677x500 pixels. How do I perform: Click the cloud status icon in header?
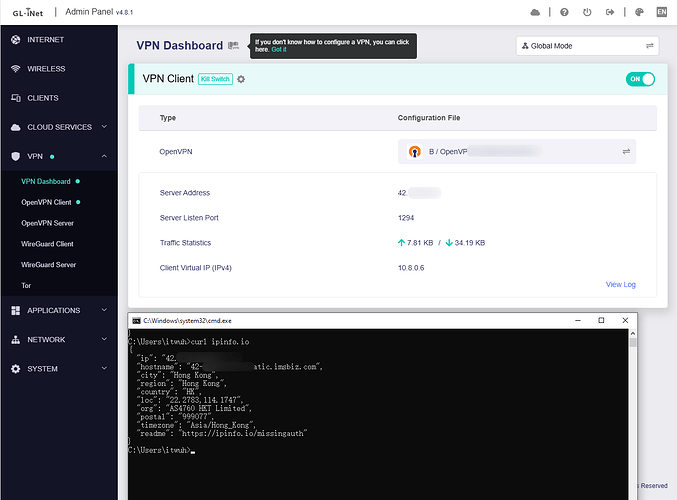tap(535, 12)
